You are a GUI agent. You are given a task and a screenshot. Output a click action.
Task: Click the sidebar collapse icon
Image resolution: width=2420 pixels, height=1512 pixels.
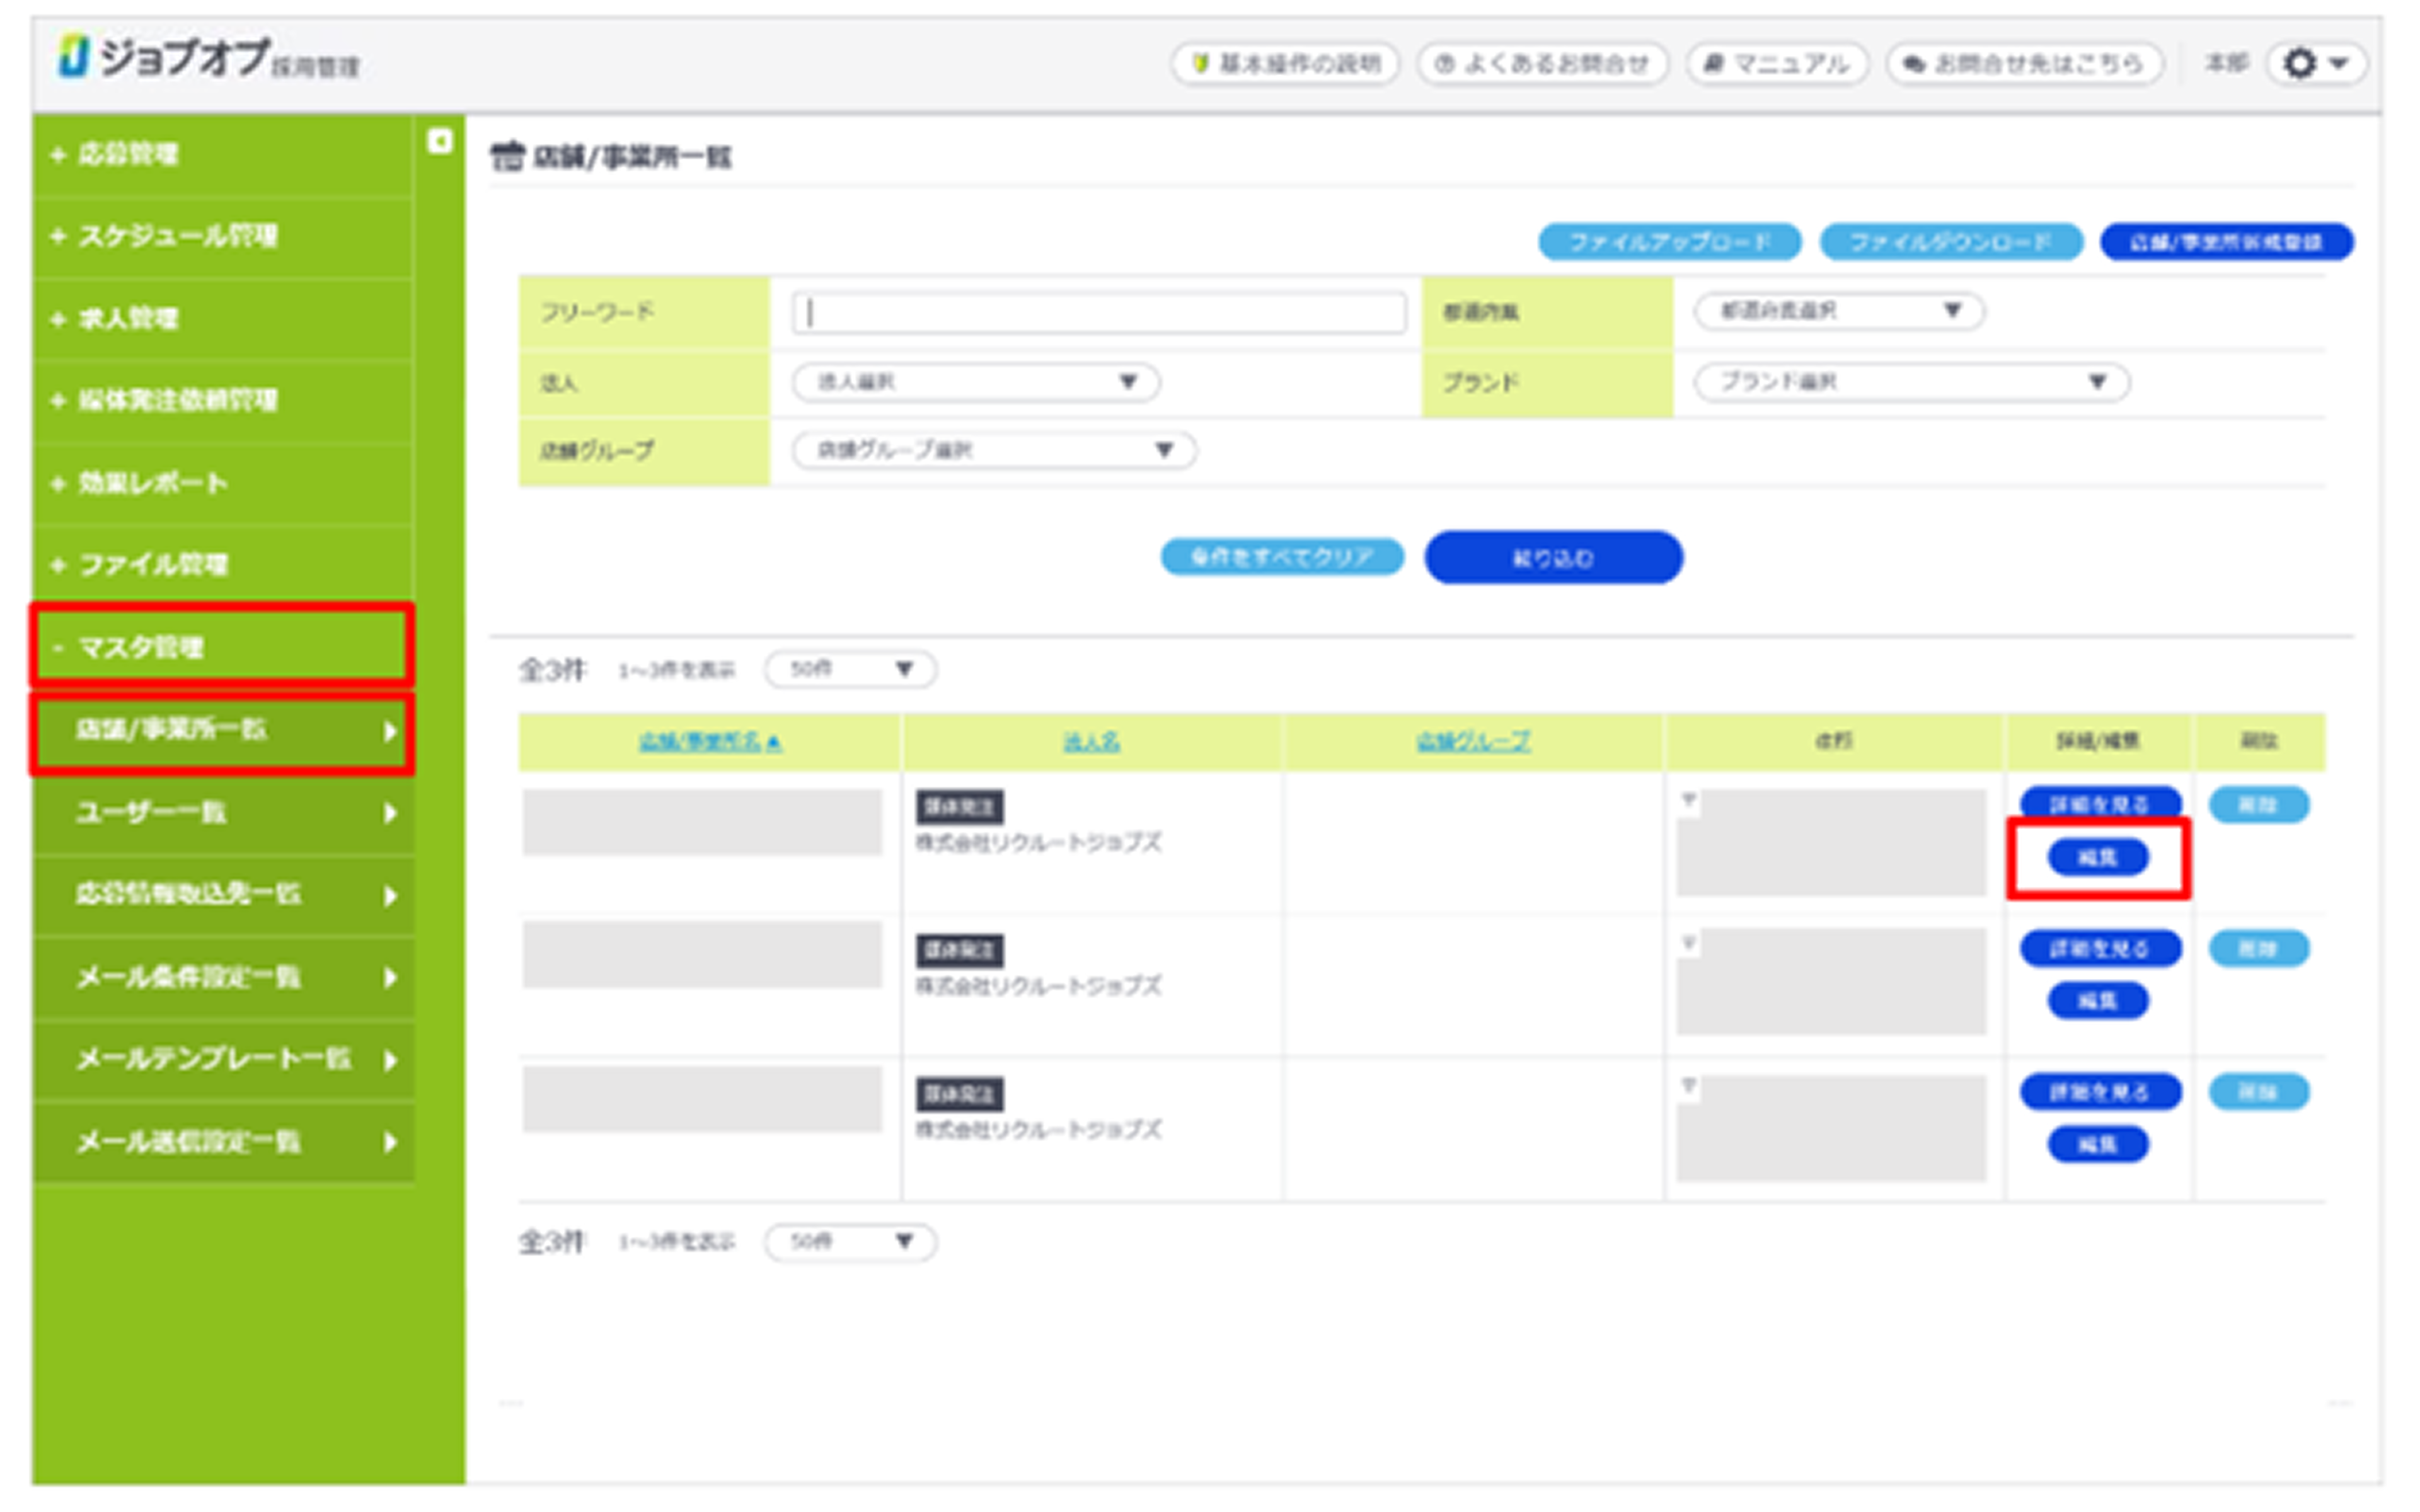(439, 141)
